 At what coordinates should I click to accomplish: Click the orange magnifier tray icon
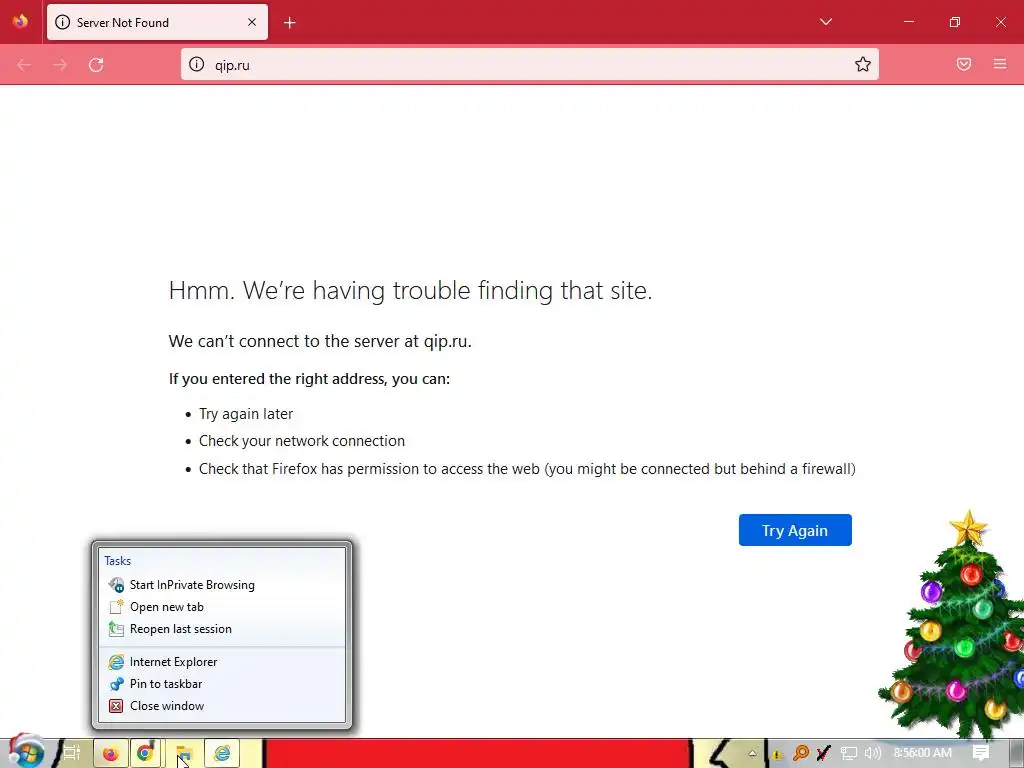[801, 754]
